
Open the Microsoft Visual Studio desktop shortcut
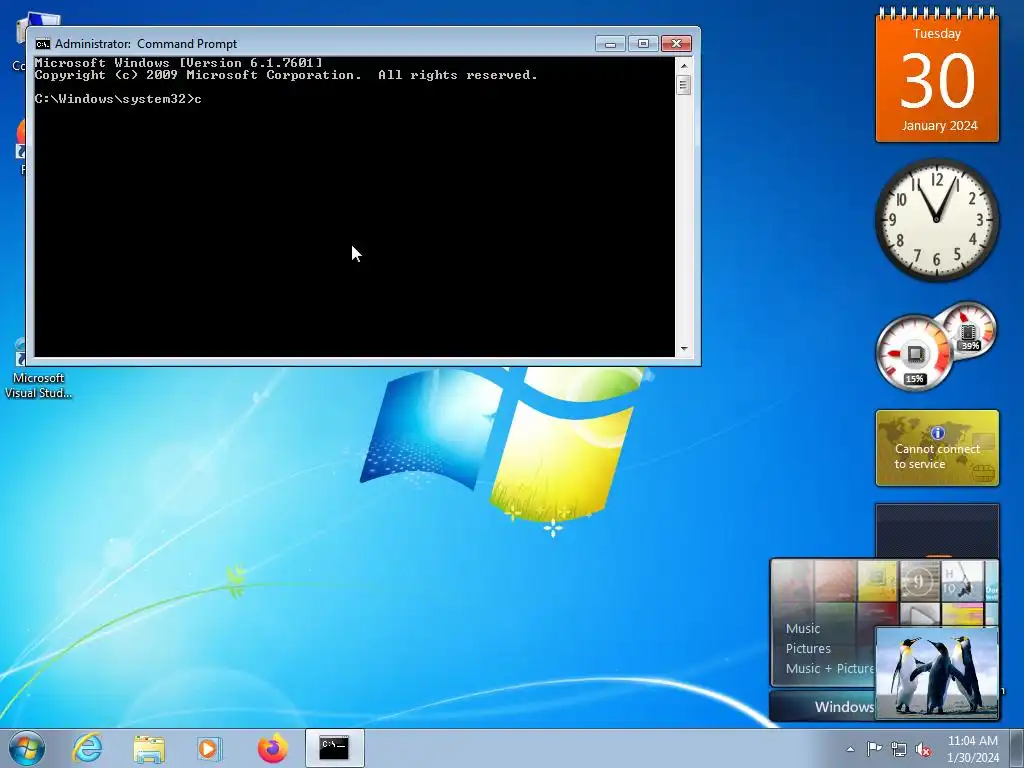[x=38, y=370]
